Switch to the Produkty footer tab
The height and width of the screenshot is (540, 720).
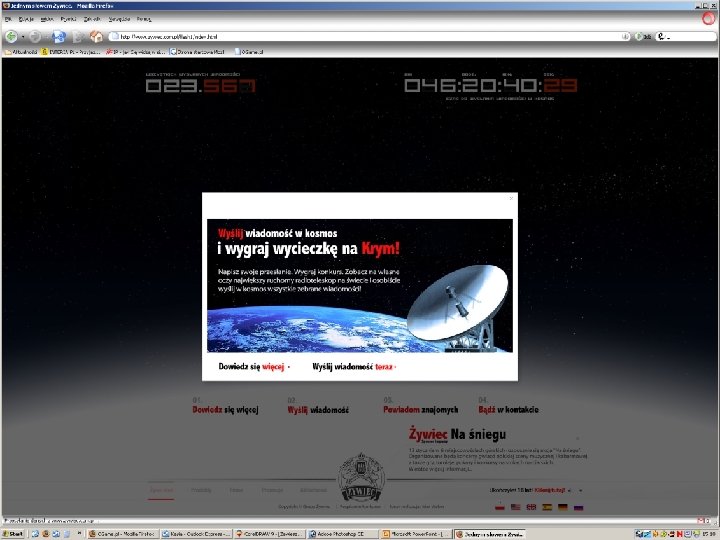201,490
